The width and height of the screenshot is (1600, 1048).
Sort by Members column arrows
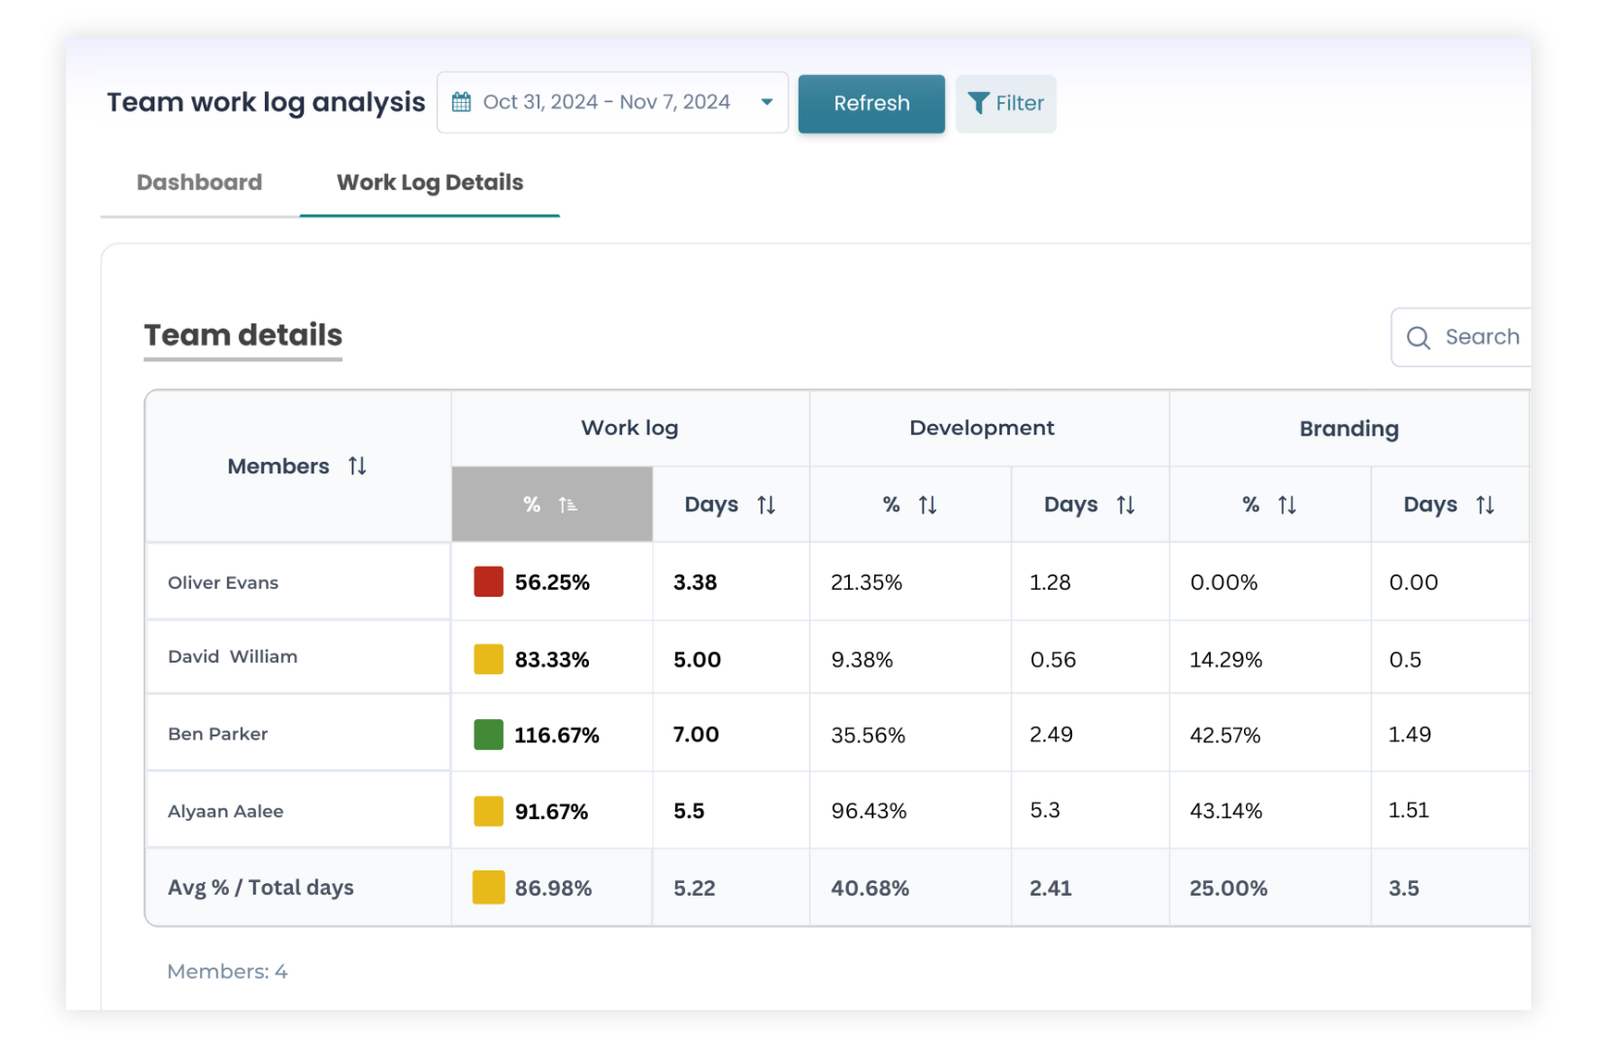(x=357, y=466)
